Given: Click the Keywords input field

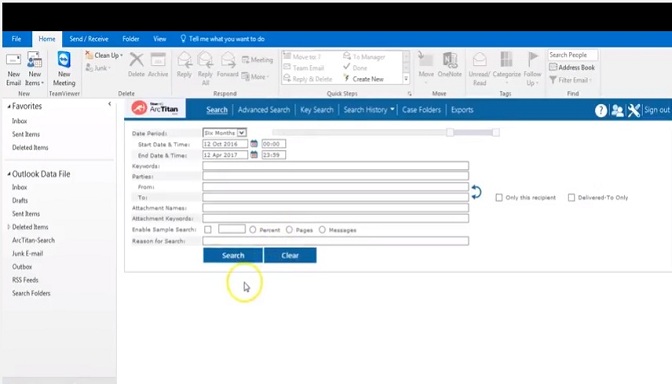Looking at the screenshot, I should coord(336,165).
